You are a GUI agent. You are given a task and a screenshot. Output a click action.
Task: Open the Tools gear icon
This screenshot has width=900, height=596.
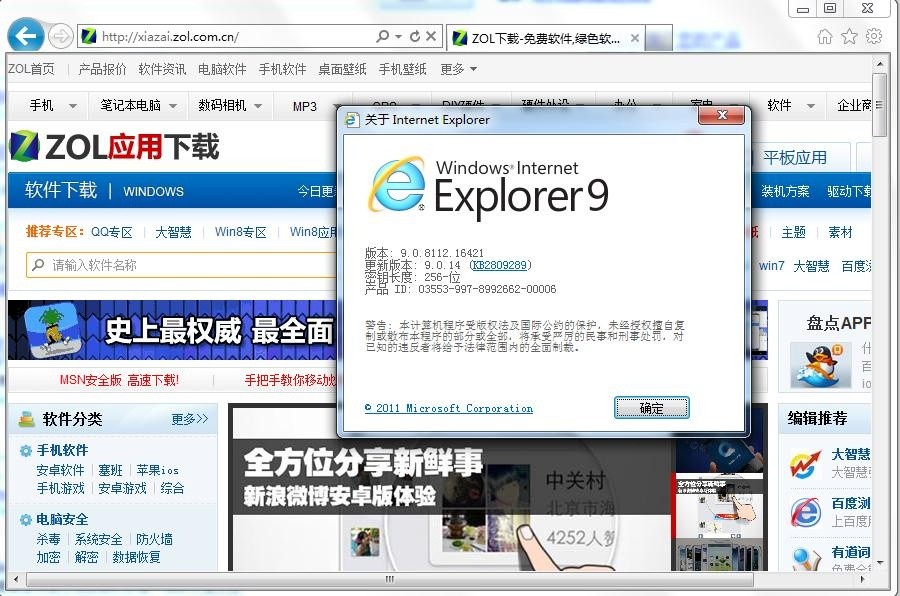pos(873,34)
